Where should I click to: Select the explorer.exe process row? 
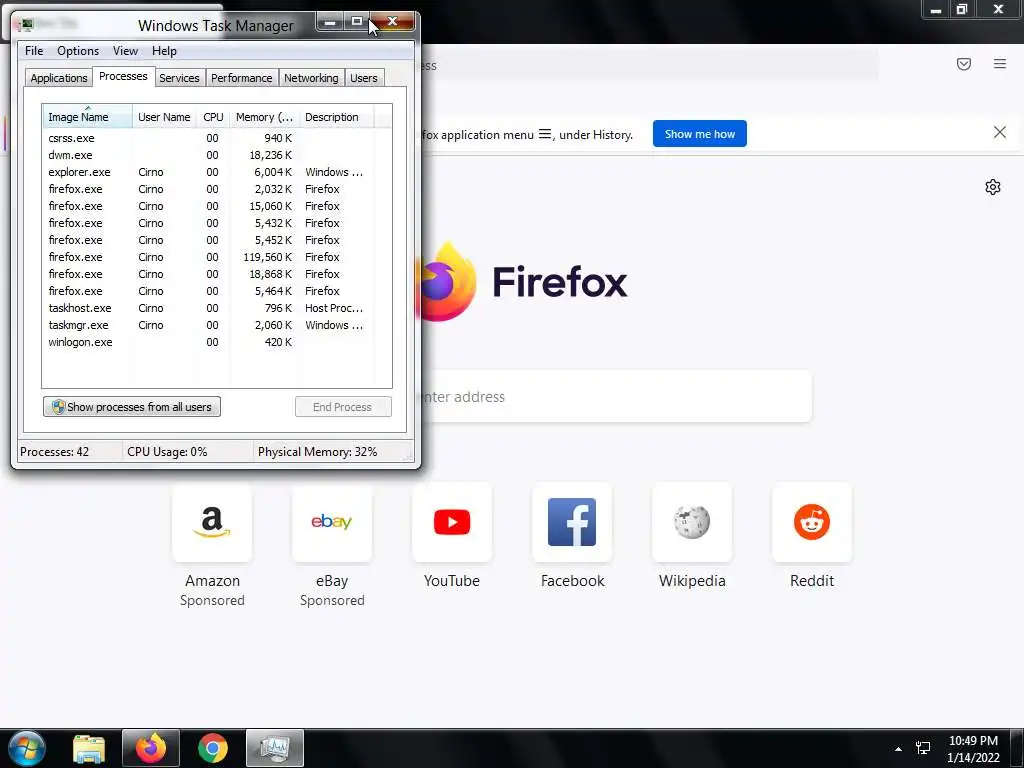(208, 172)
